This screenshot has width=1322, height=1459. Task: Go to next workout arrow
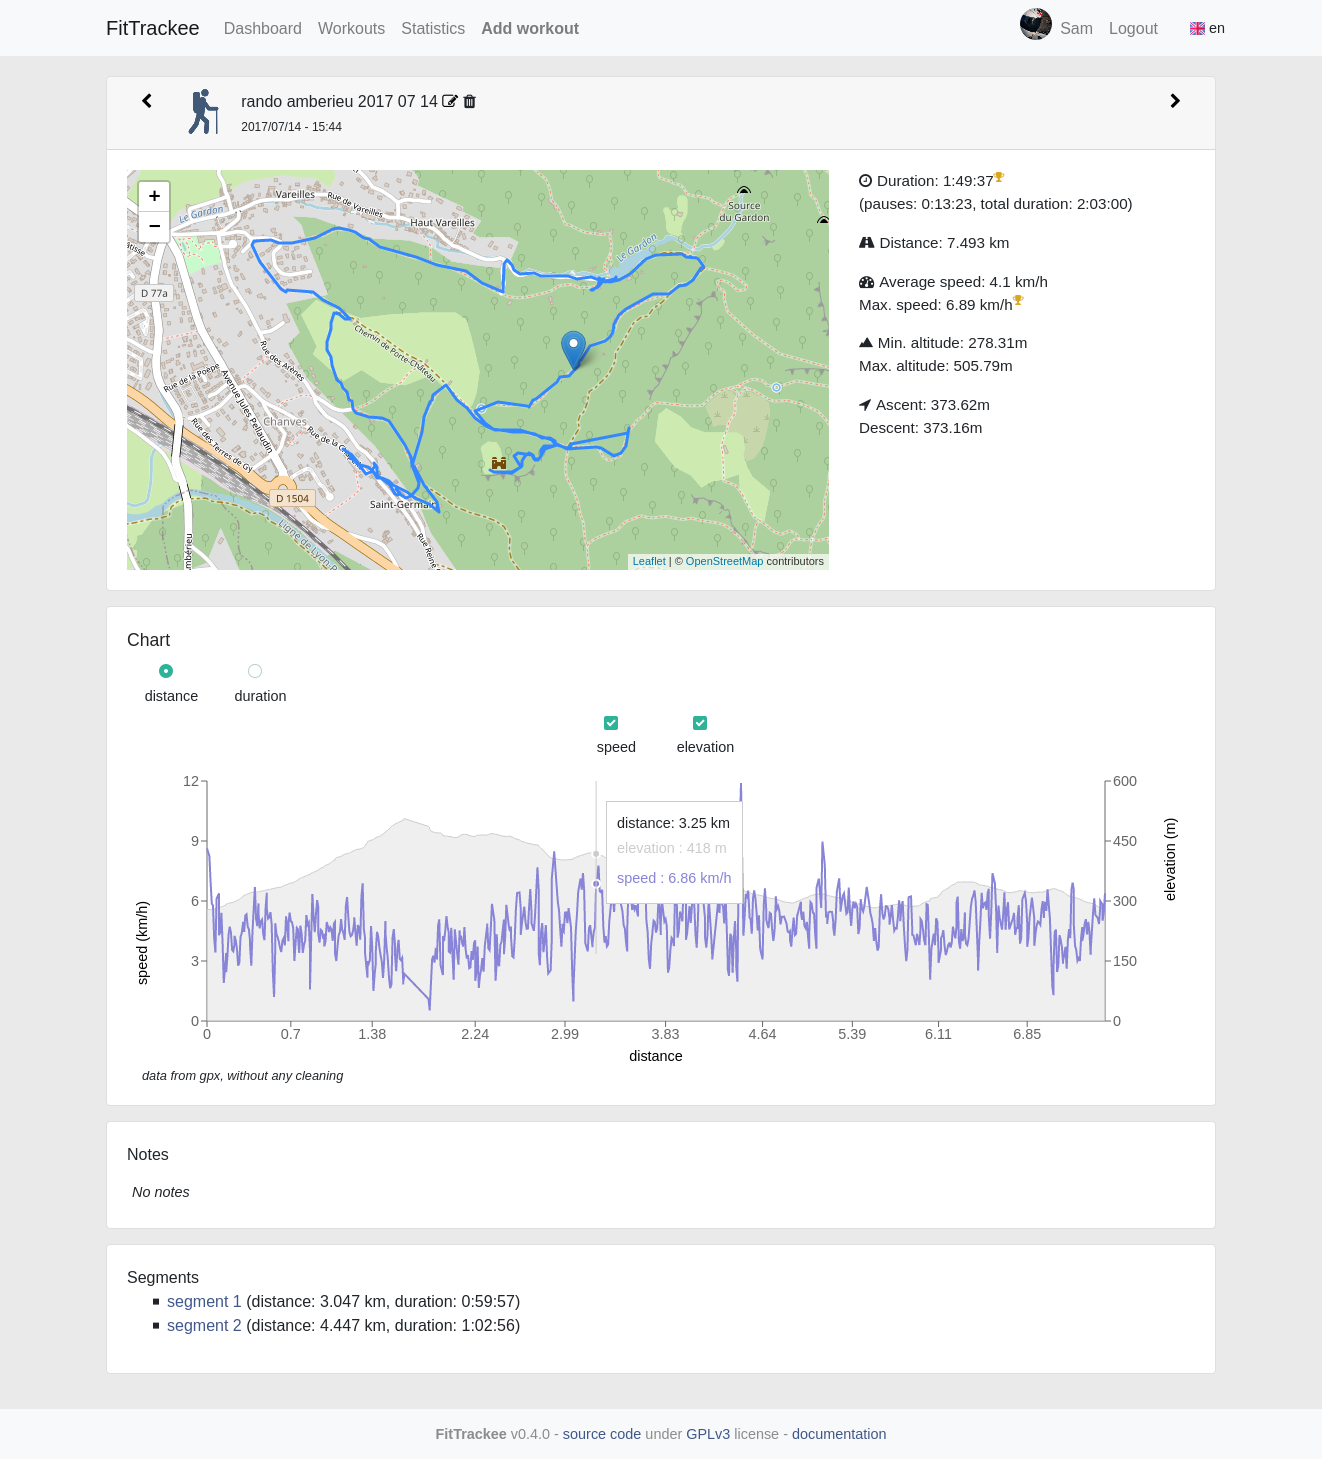(1175, 101)
